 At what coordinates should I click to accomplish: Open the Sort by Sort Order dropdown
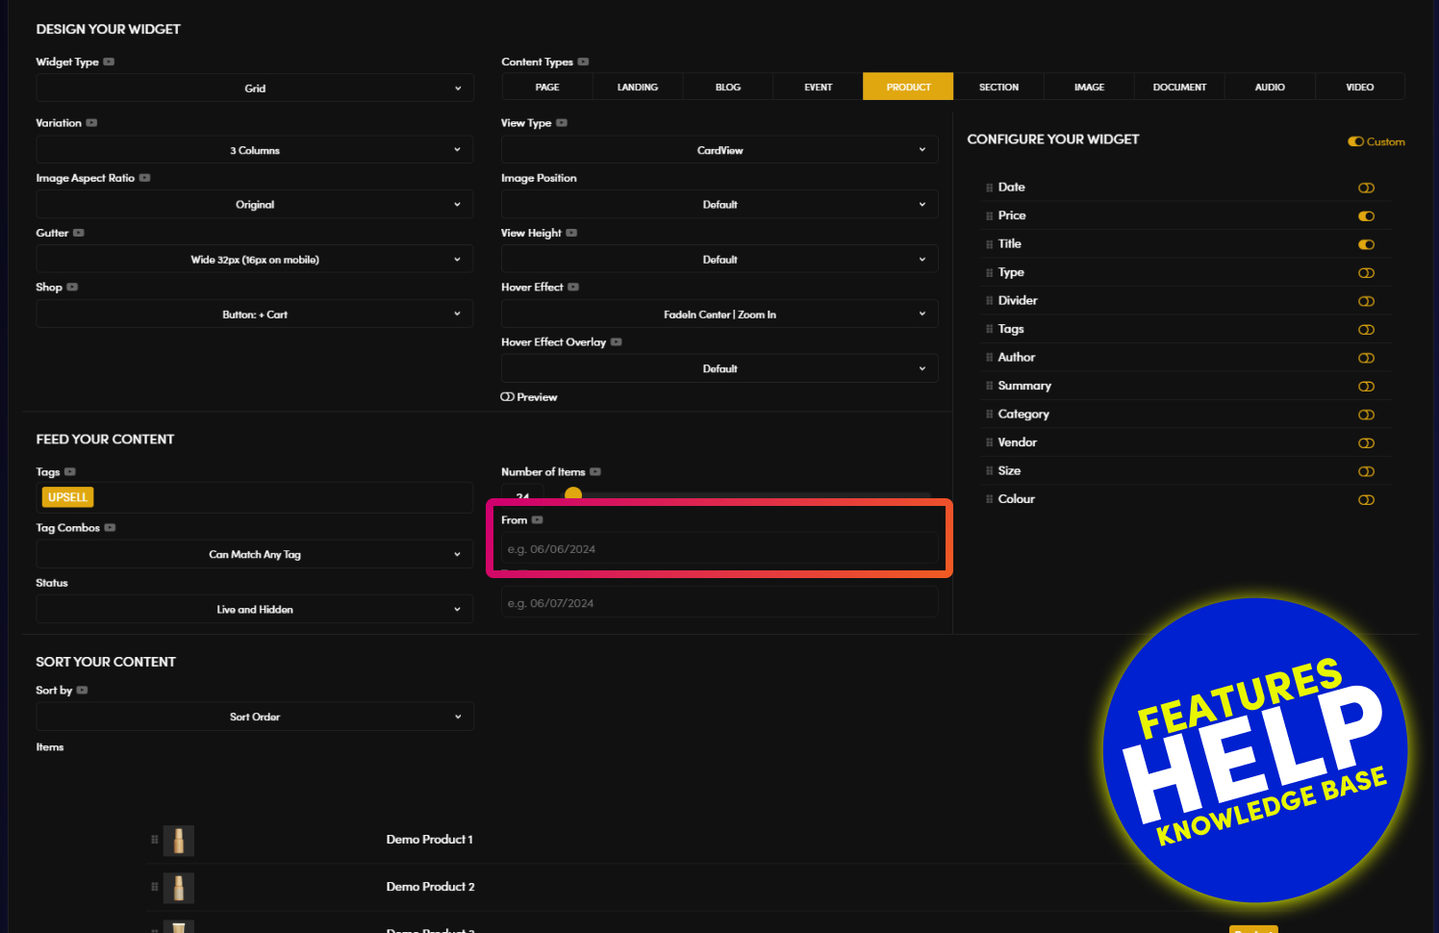click(255, 717)
